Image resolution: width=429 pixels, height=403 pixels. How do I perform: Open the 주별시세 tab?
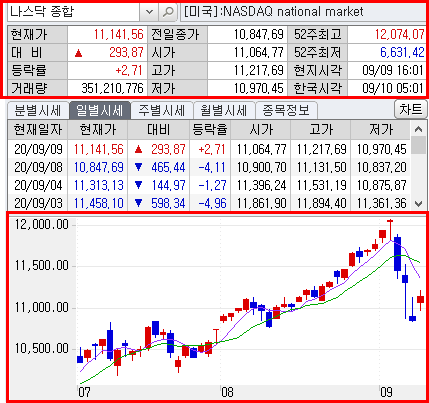(162, 110)
